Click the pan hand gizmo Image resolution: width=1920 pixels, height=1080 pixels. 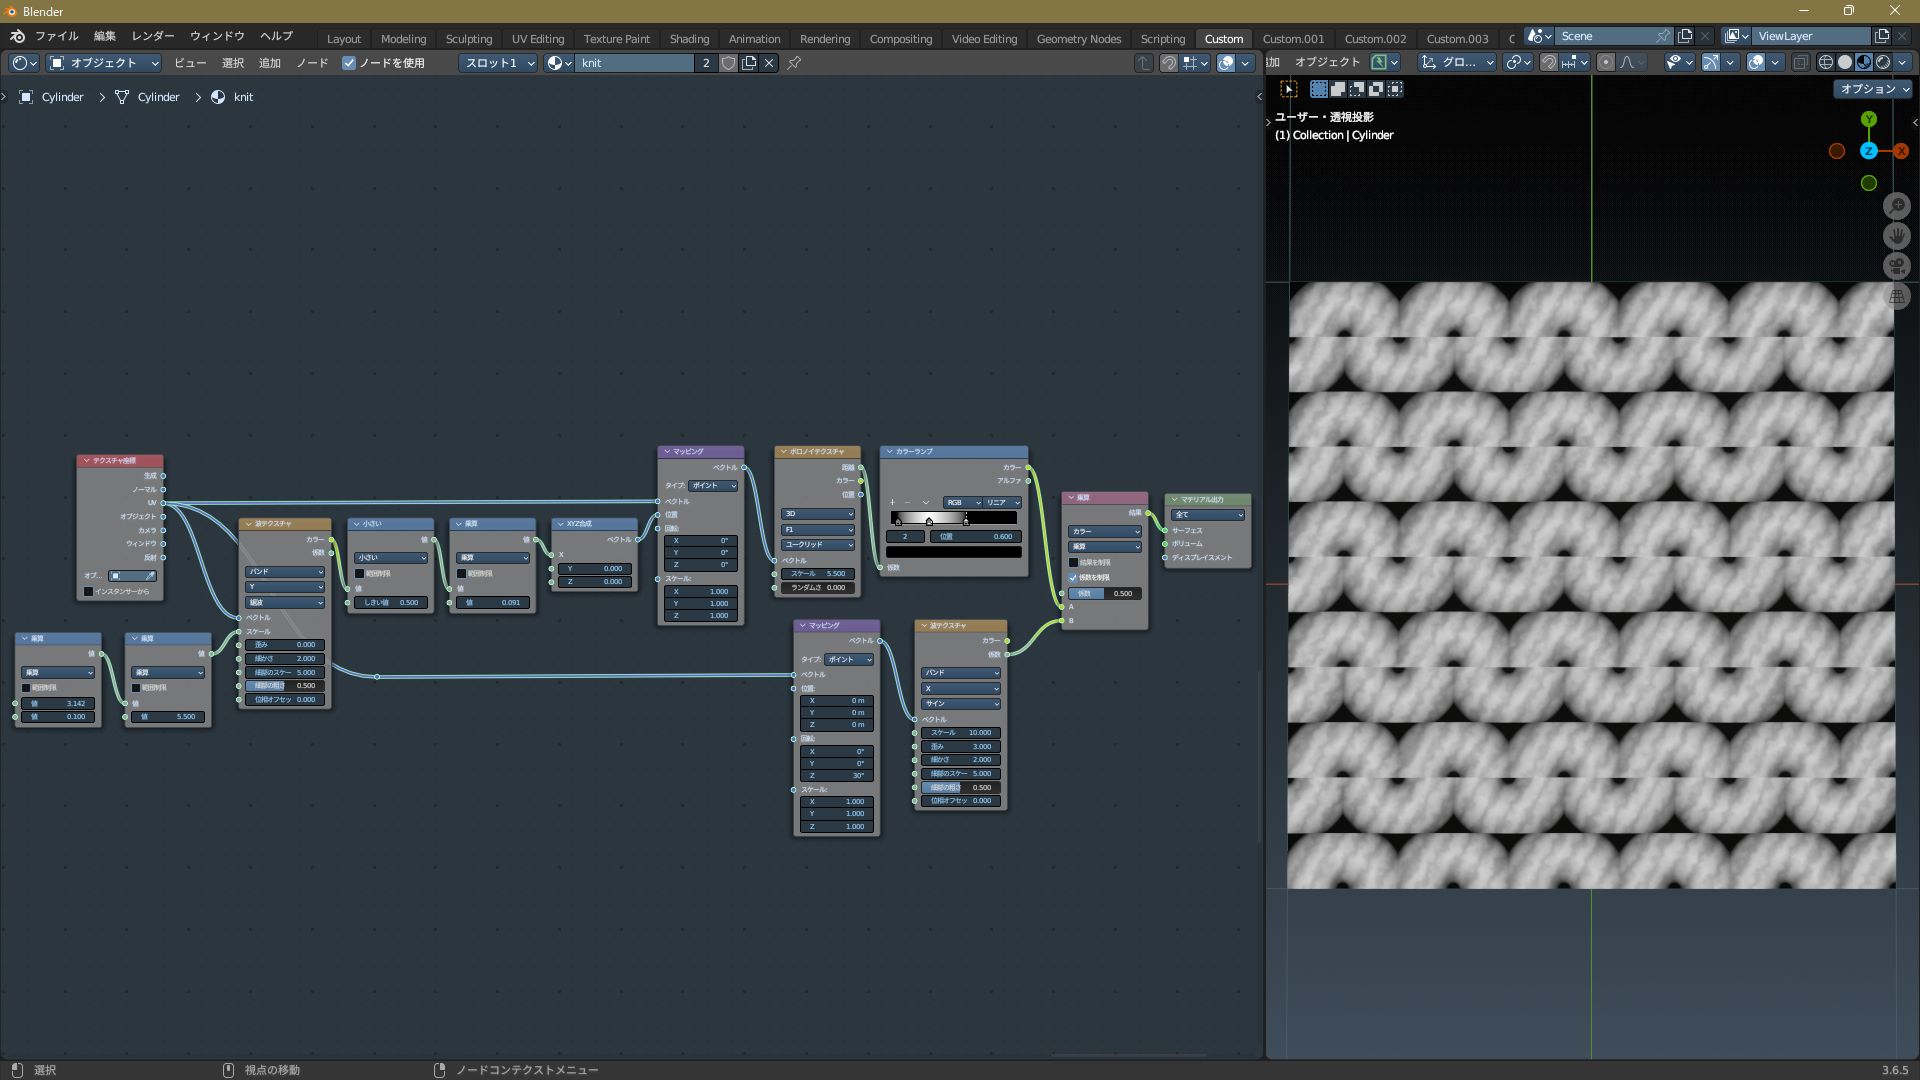1896,236
